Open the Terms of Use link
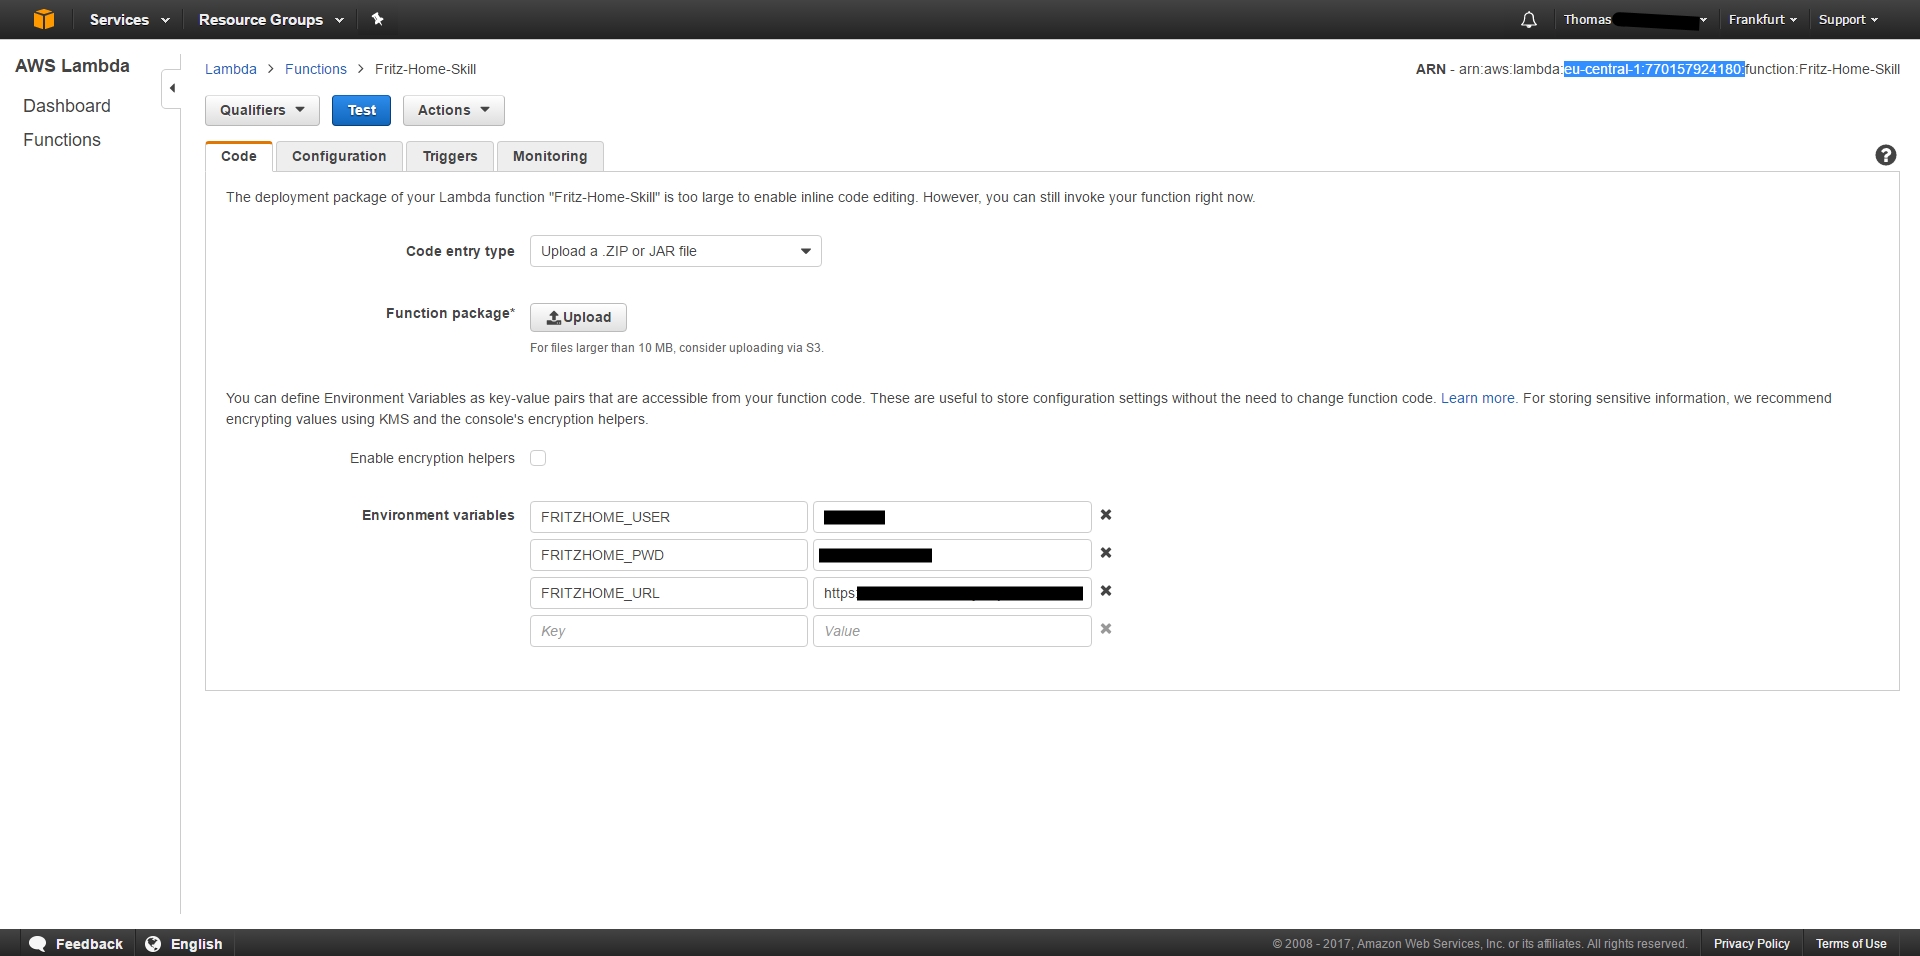The width and height of the screenshot is (1920, 956). point(1851,943)
